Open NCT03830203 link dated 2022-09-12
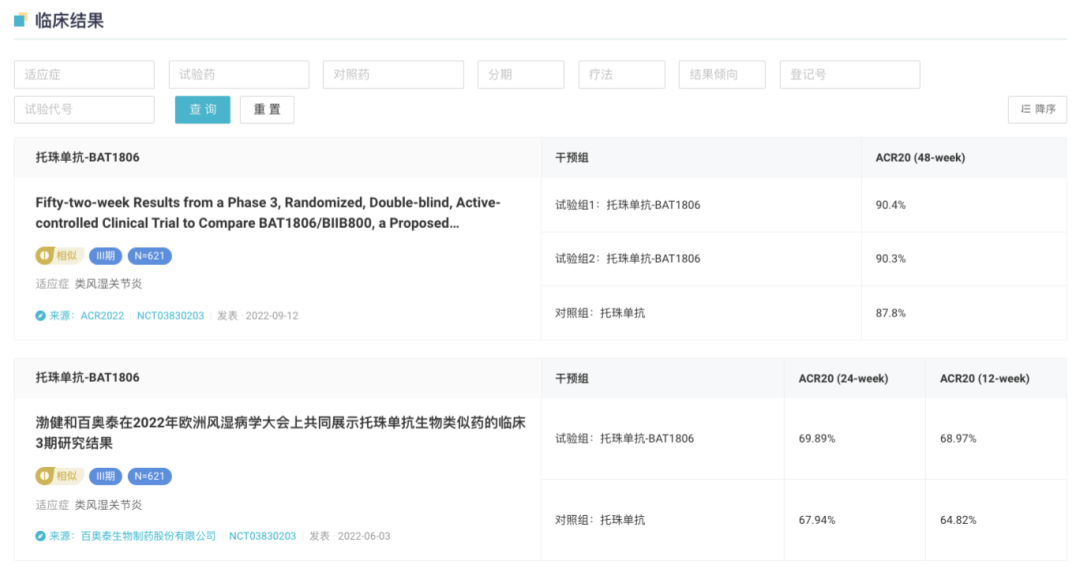The width and height of the screenshot is (1080, 572). pos(170,316)
